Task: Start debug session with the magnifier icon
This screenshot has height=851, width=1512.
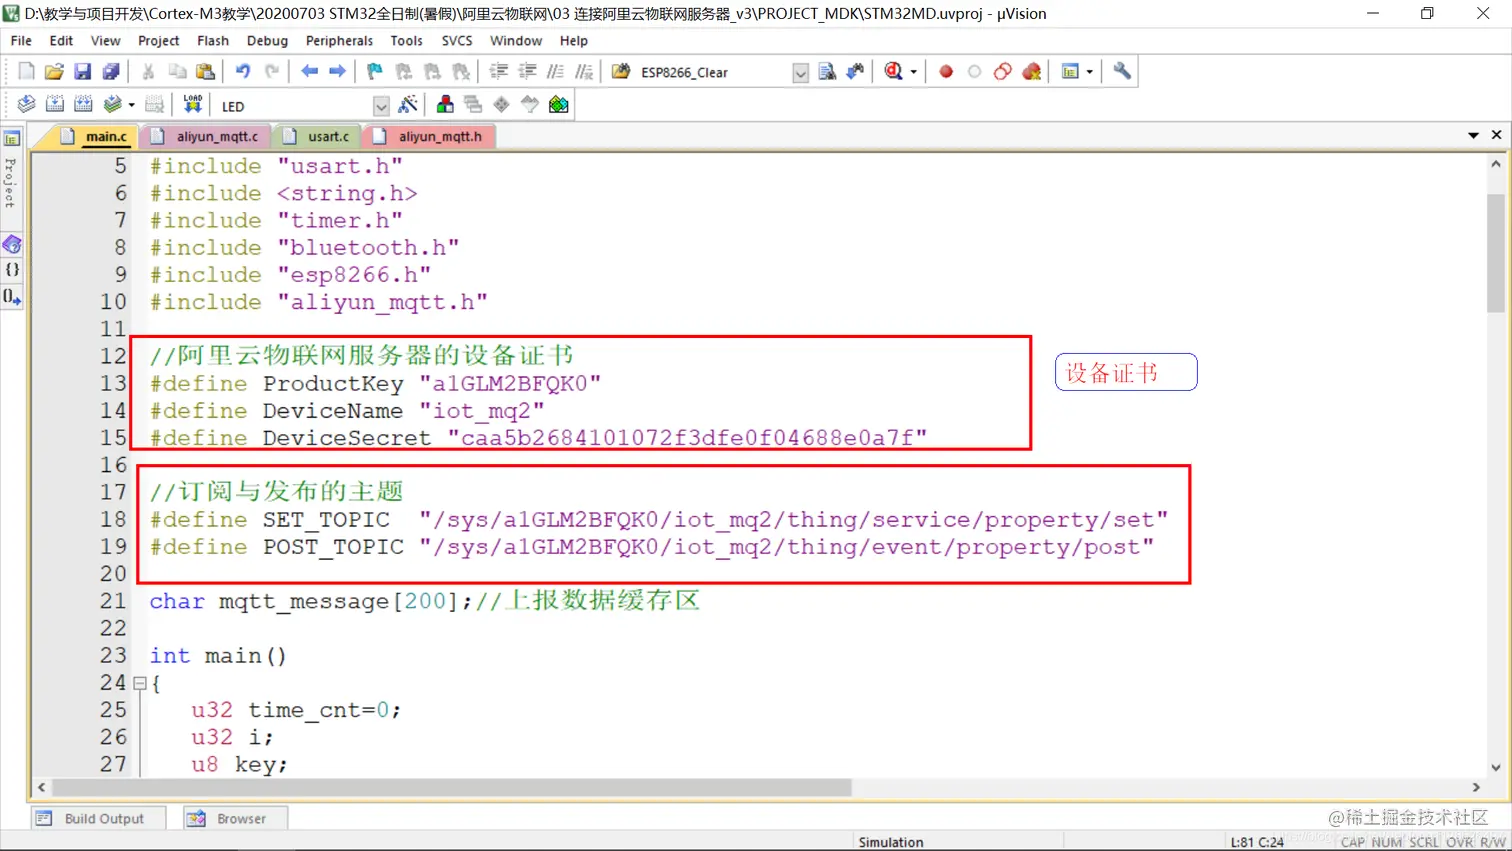Action: 893,71
